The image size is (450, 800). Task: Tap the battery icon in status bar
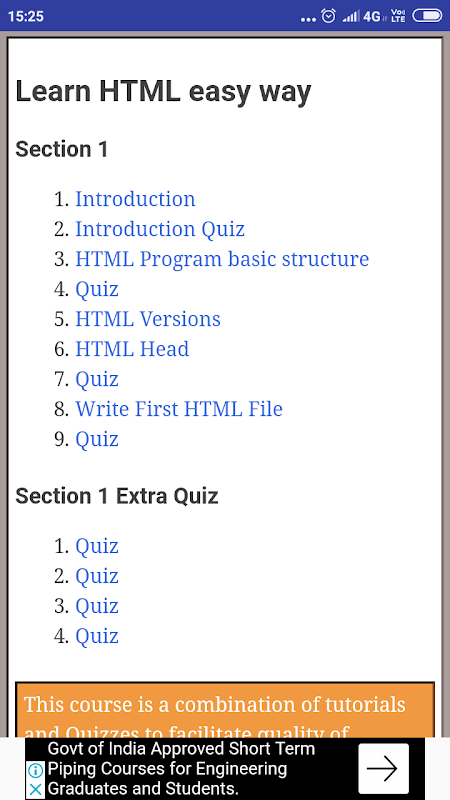point(427,16)
